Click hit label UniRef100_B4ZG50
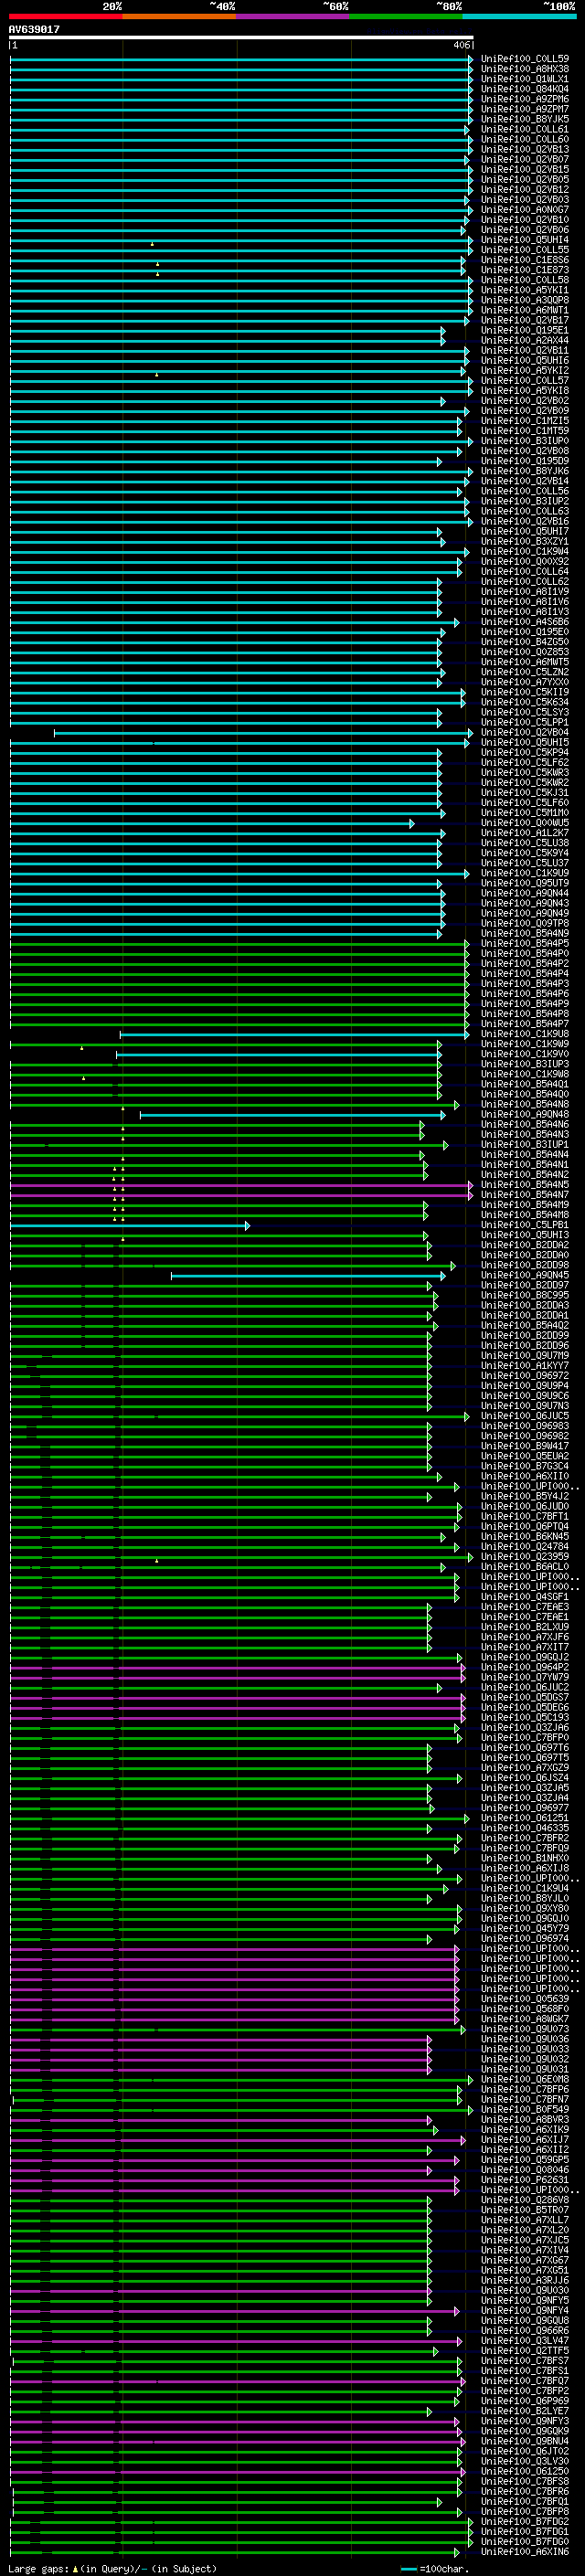585x2576 pixels. pos(525,642)
